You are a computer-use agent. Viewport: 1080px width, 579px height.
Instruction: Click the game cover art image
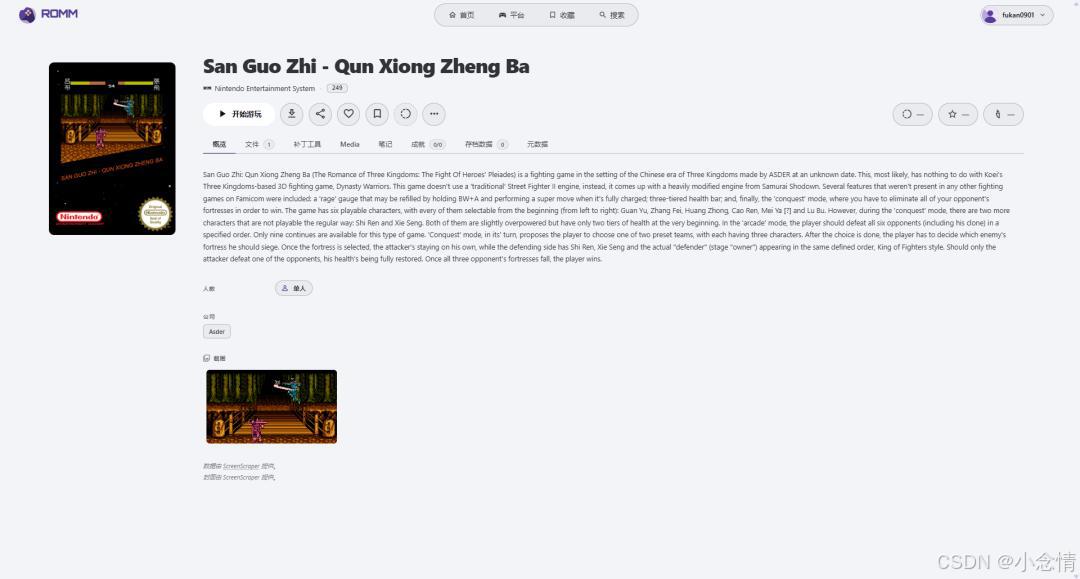point(112,149)
